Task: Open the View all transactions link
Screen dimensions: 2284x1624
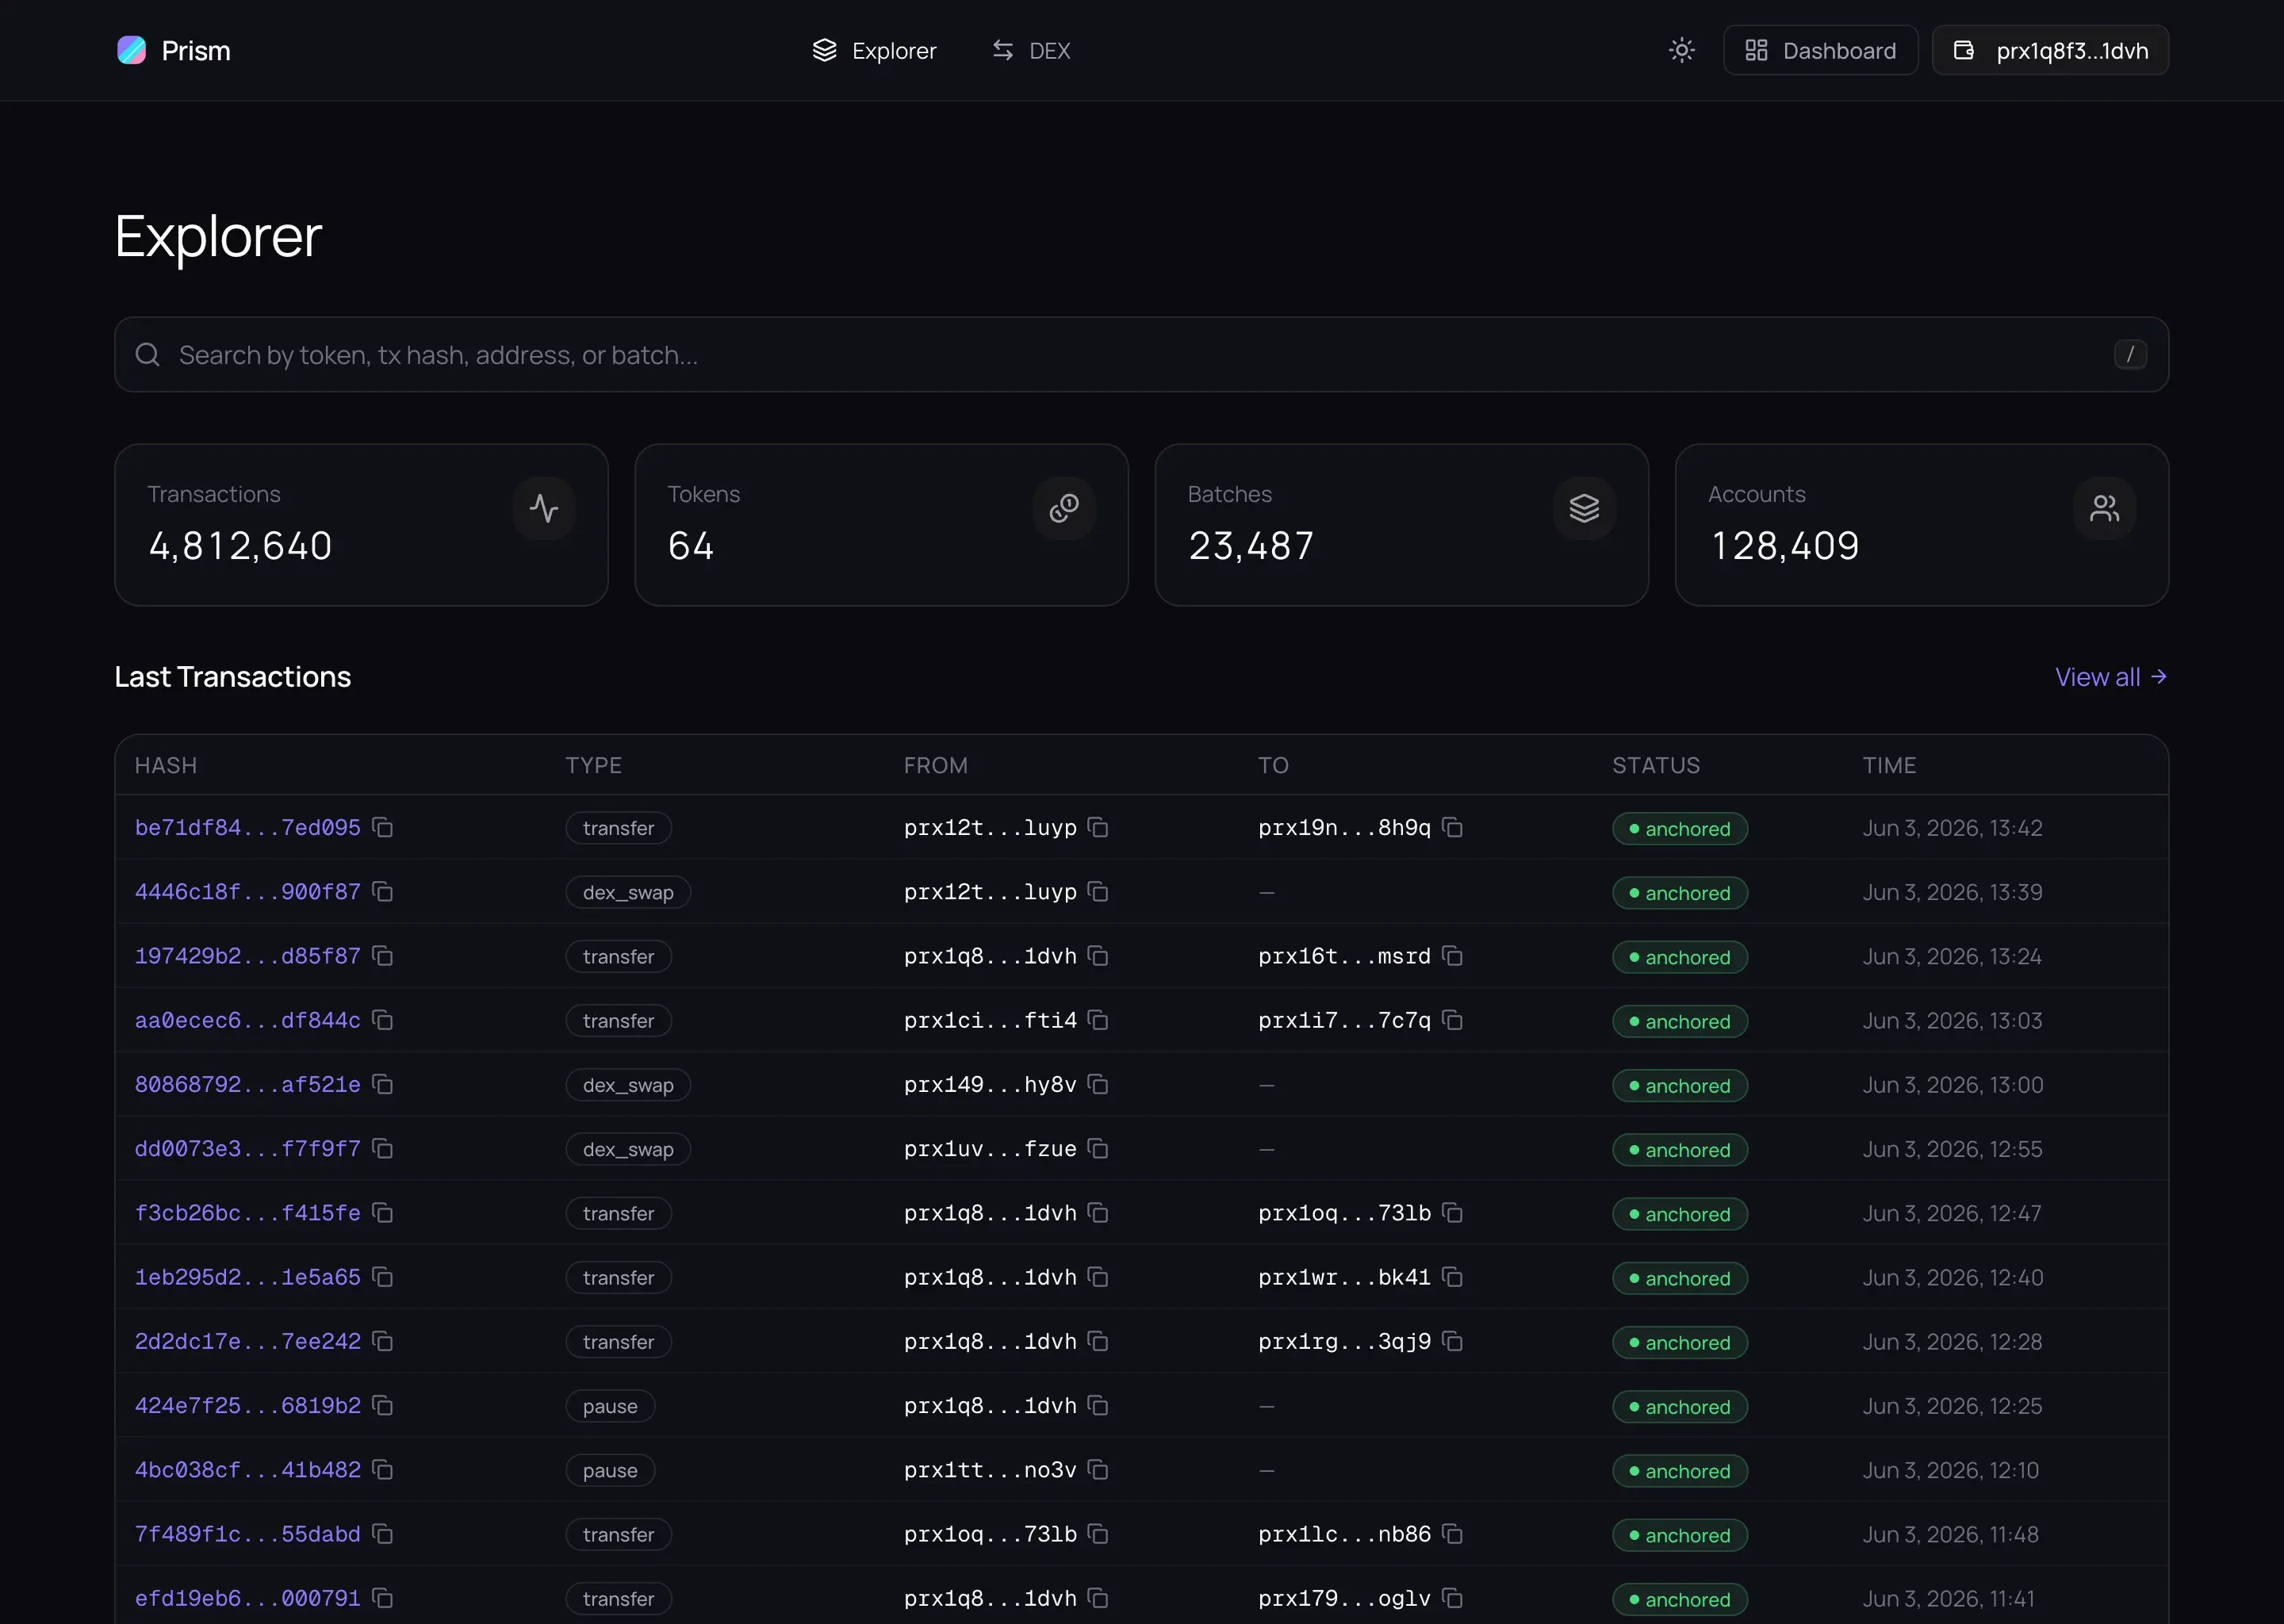Action: [2111, 677]
